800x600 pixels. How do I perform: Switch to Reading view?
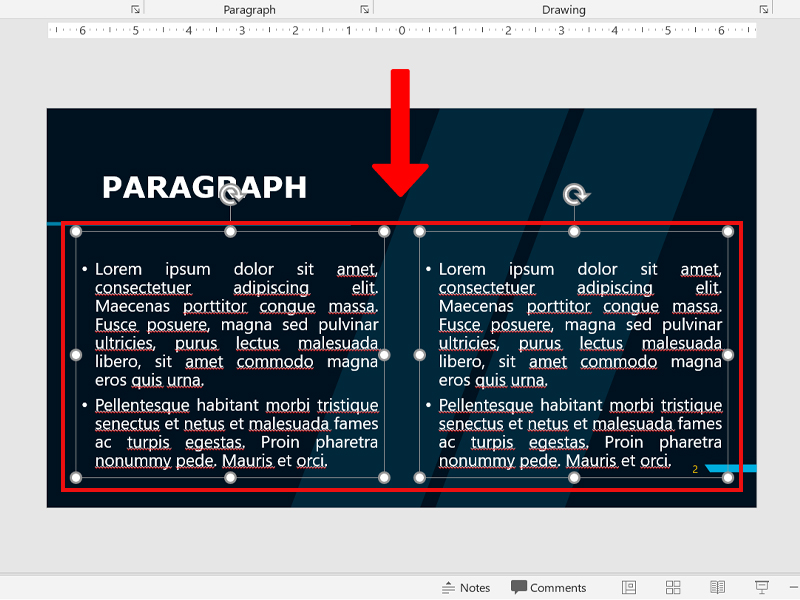coord(717,587)
